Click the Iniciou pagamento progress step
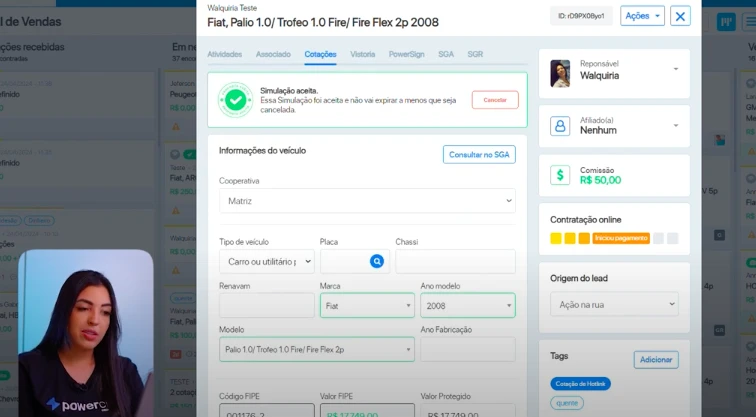Screen dimensions: 756x417 [x=621, y=238]
